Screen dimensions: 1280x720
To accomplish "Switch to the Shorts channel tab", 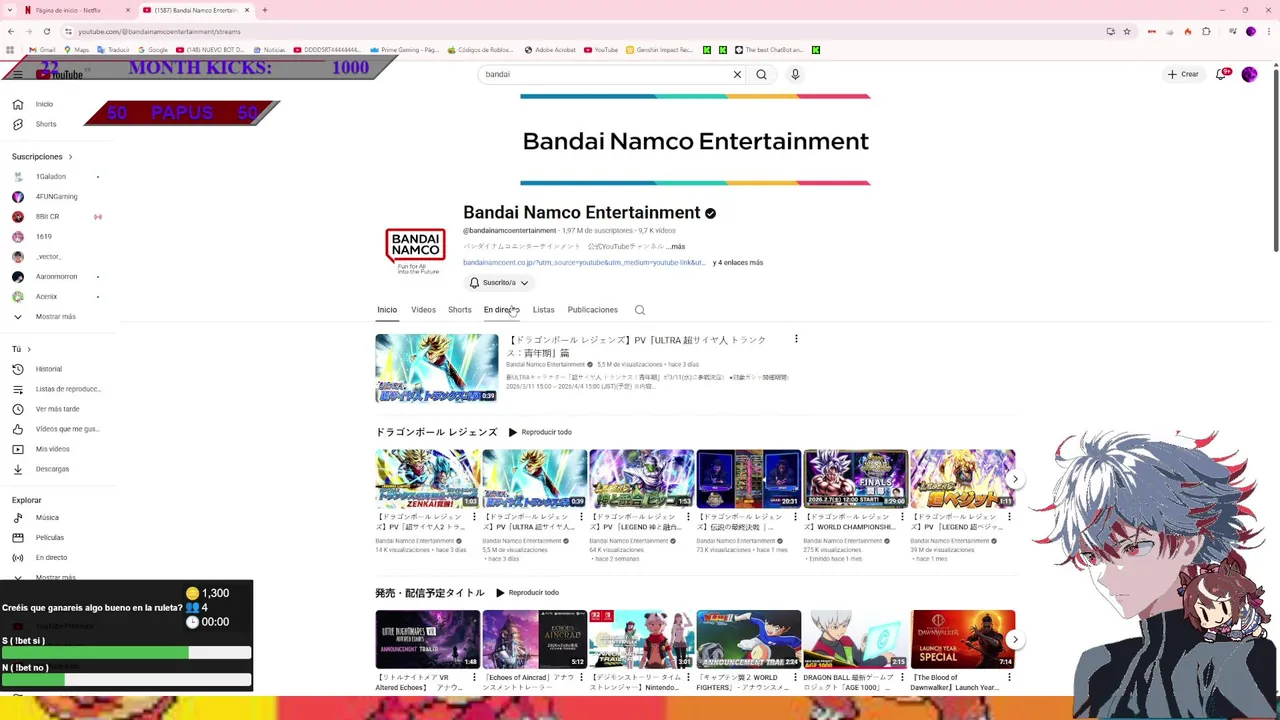I will [460, 310].
